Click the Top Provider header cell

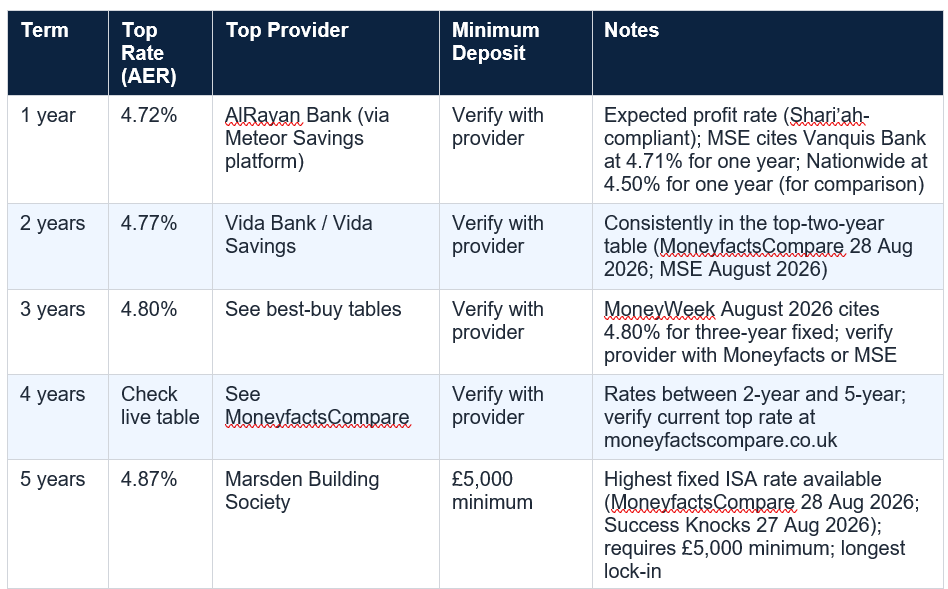[326, 53]
